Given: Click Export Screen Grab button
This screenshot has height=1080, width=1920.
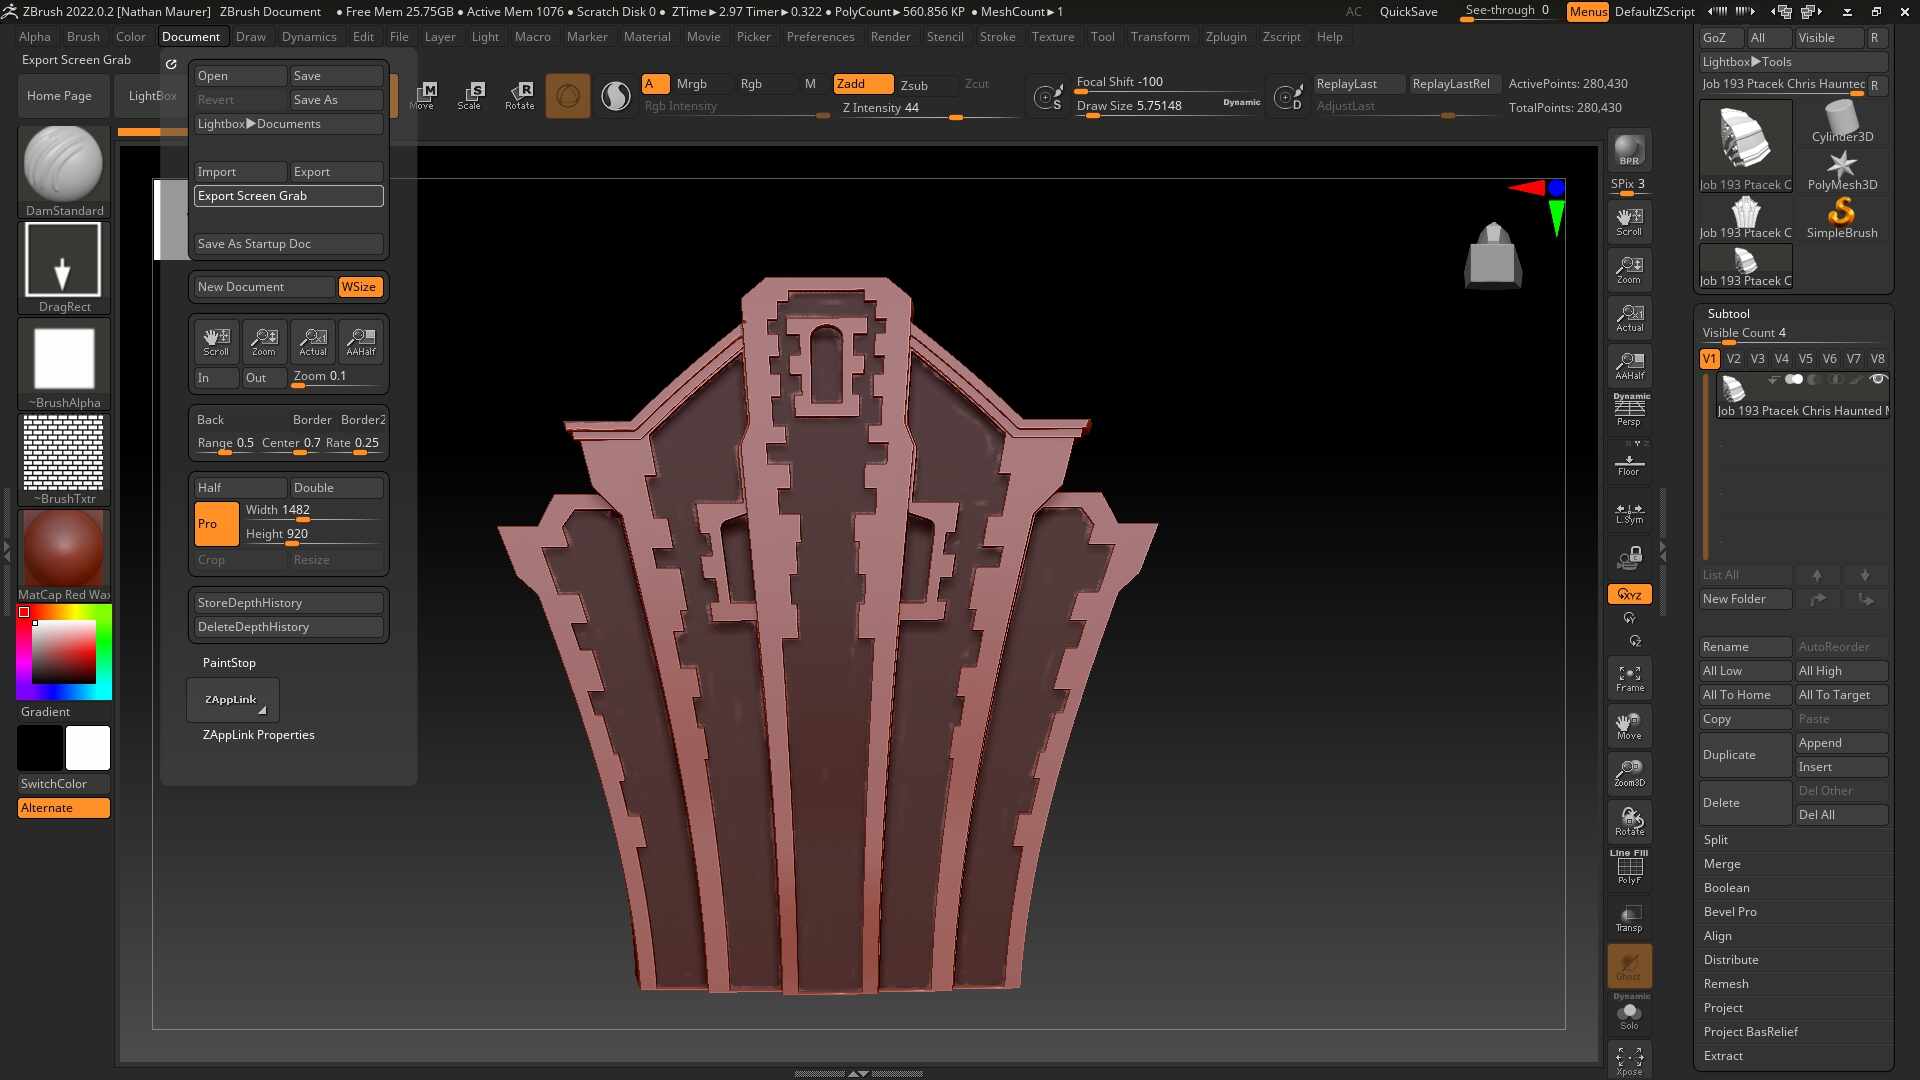Looking at the screenshot, I should pyautogui.click(x=288, y=196).
